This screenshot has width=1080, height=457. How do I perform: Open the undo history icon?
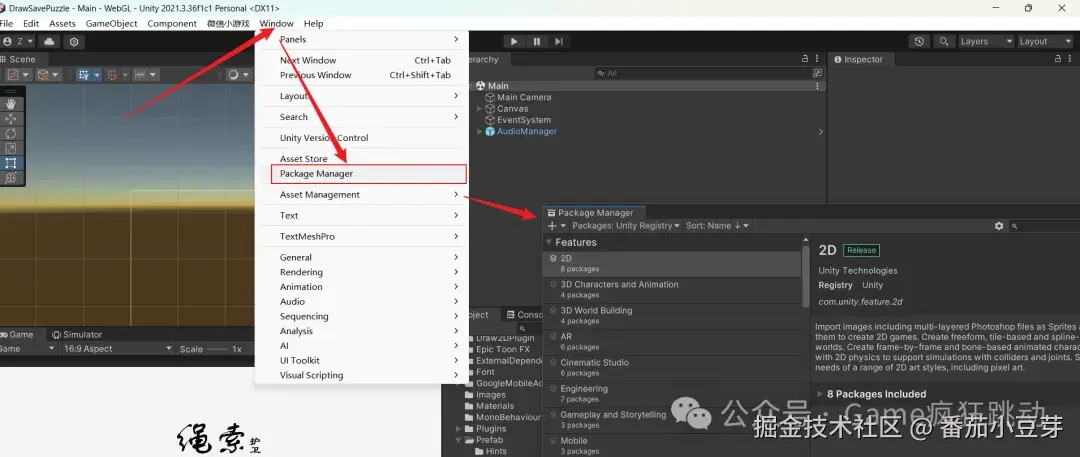(919, 41)
